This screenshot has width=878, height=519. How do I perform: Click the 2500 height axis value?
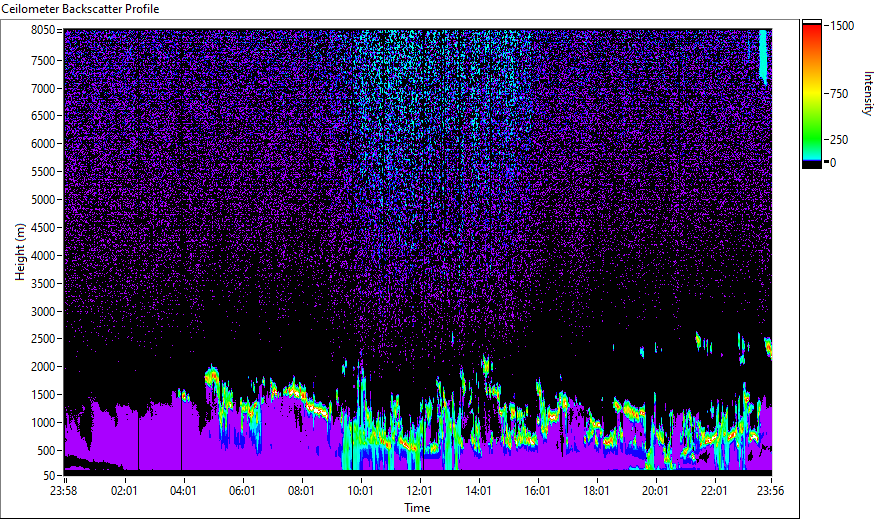43,339
